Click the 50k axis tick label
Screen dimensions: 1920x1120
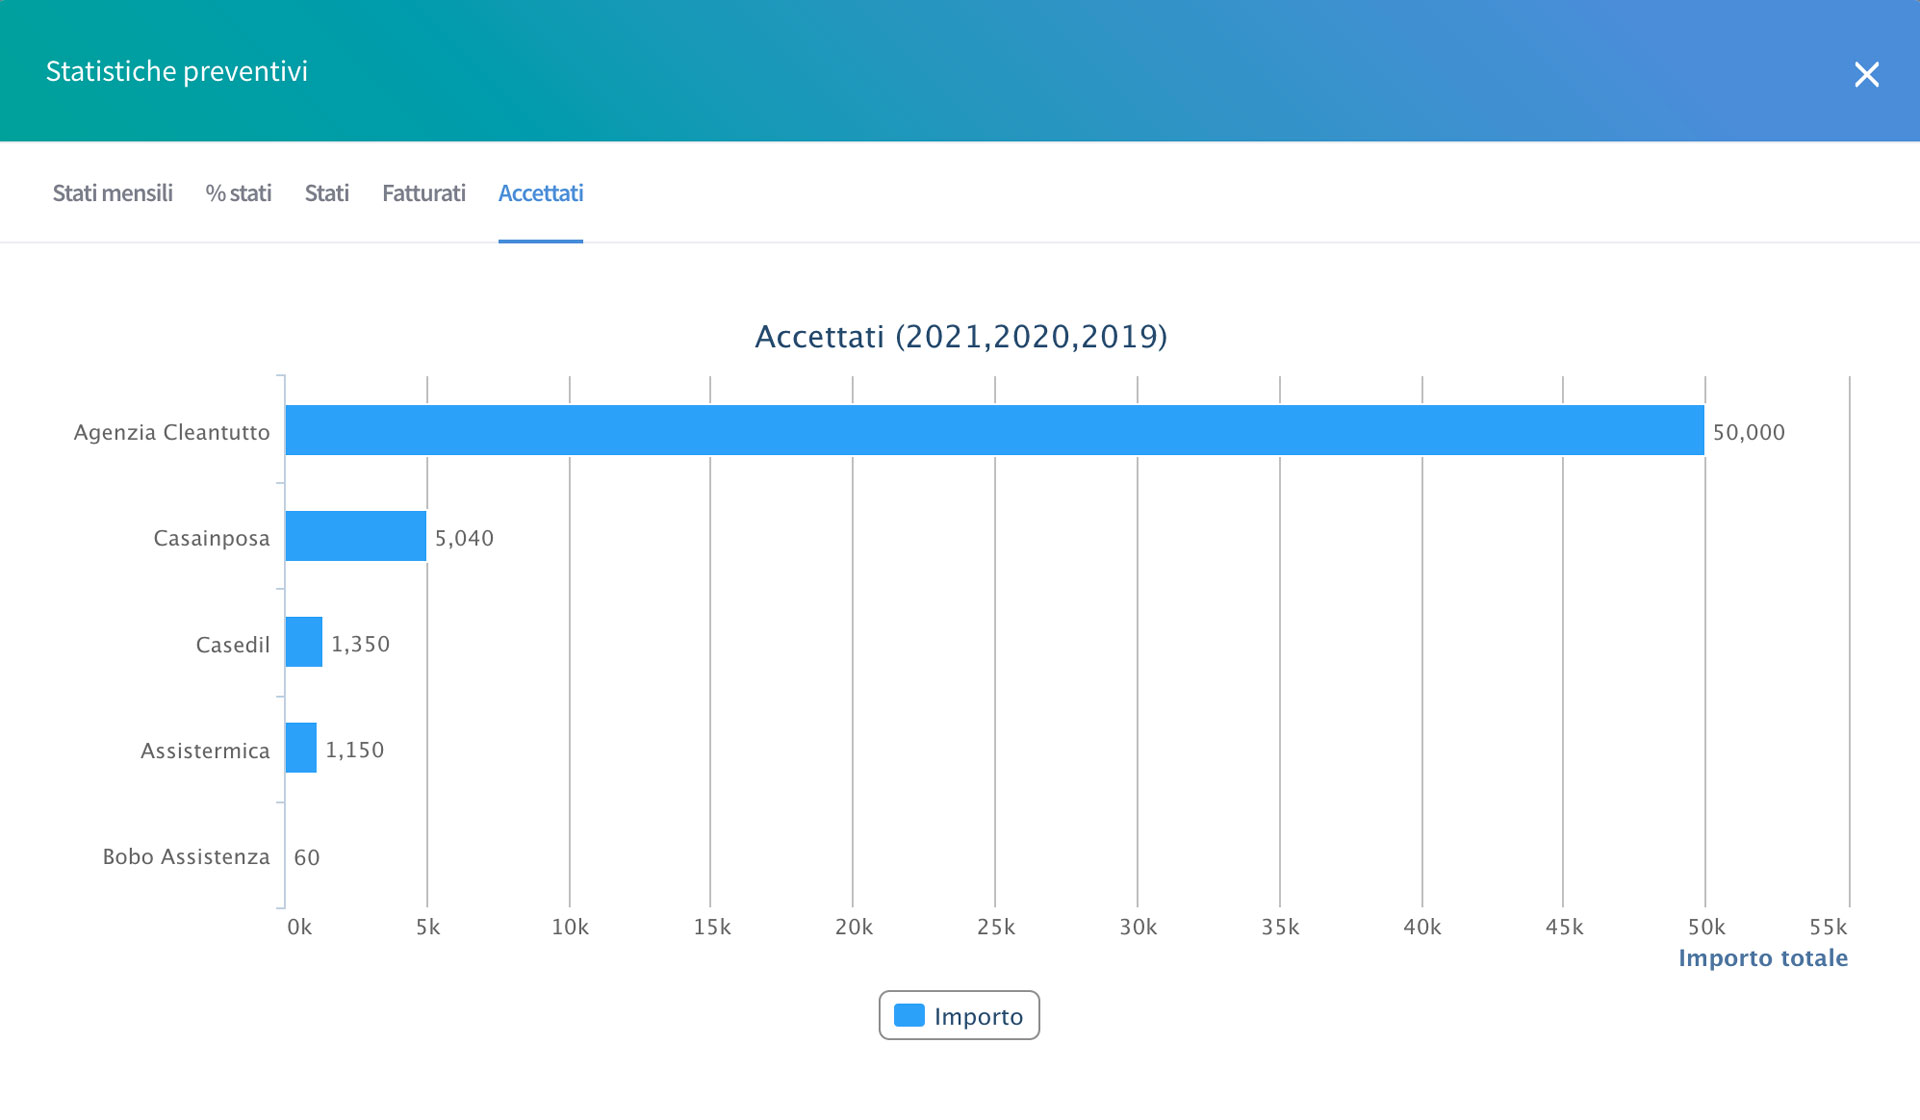click(x=1706, y=927)
